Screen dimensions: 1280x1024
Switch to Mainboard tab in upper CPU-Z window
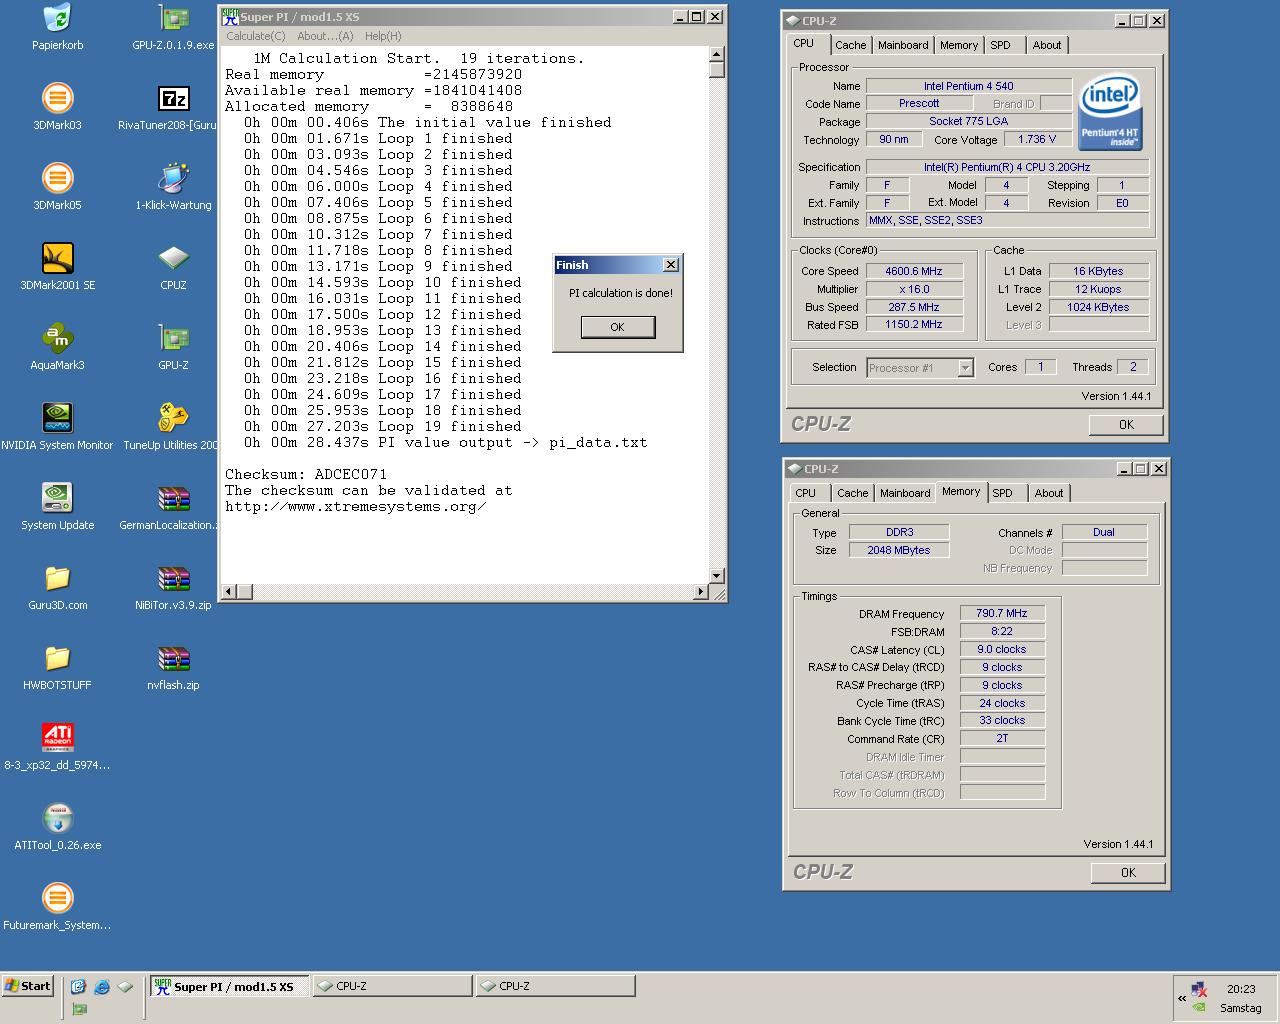point(903,45)
